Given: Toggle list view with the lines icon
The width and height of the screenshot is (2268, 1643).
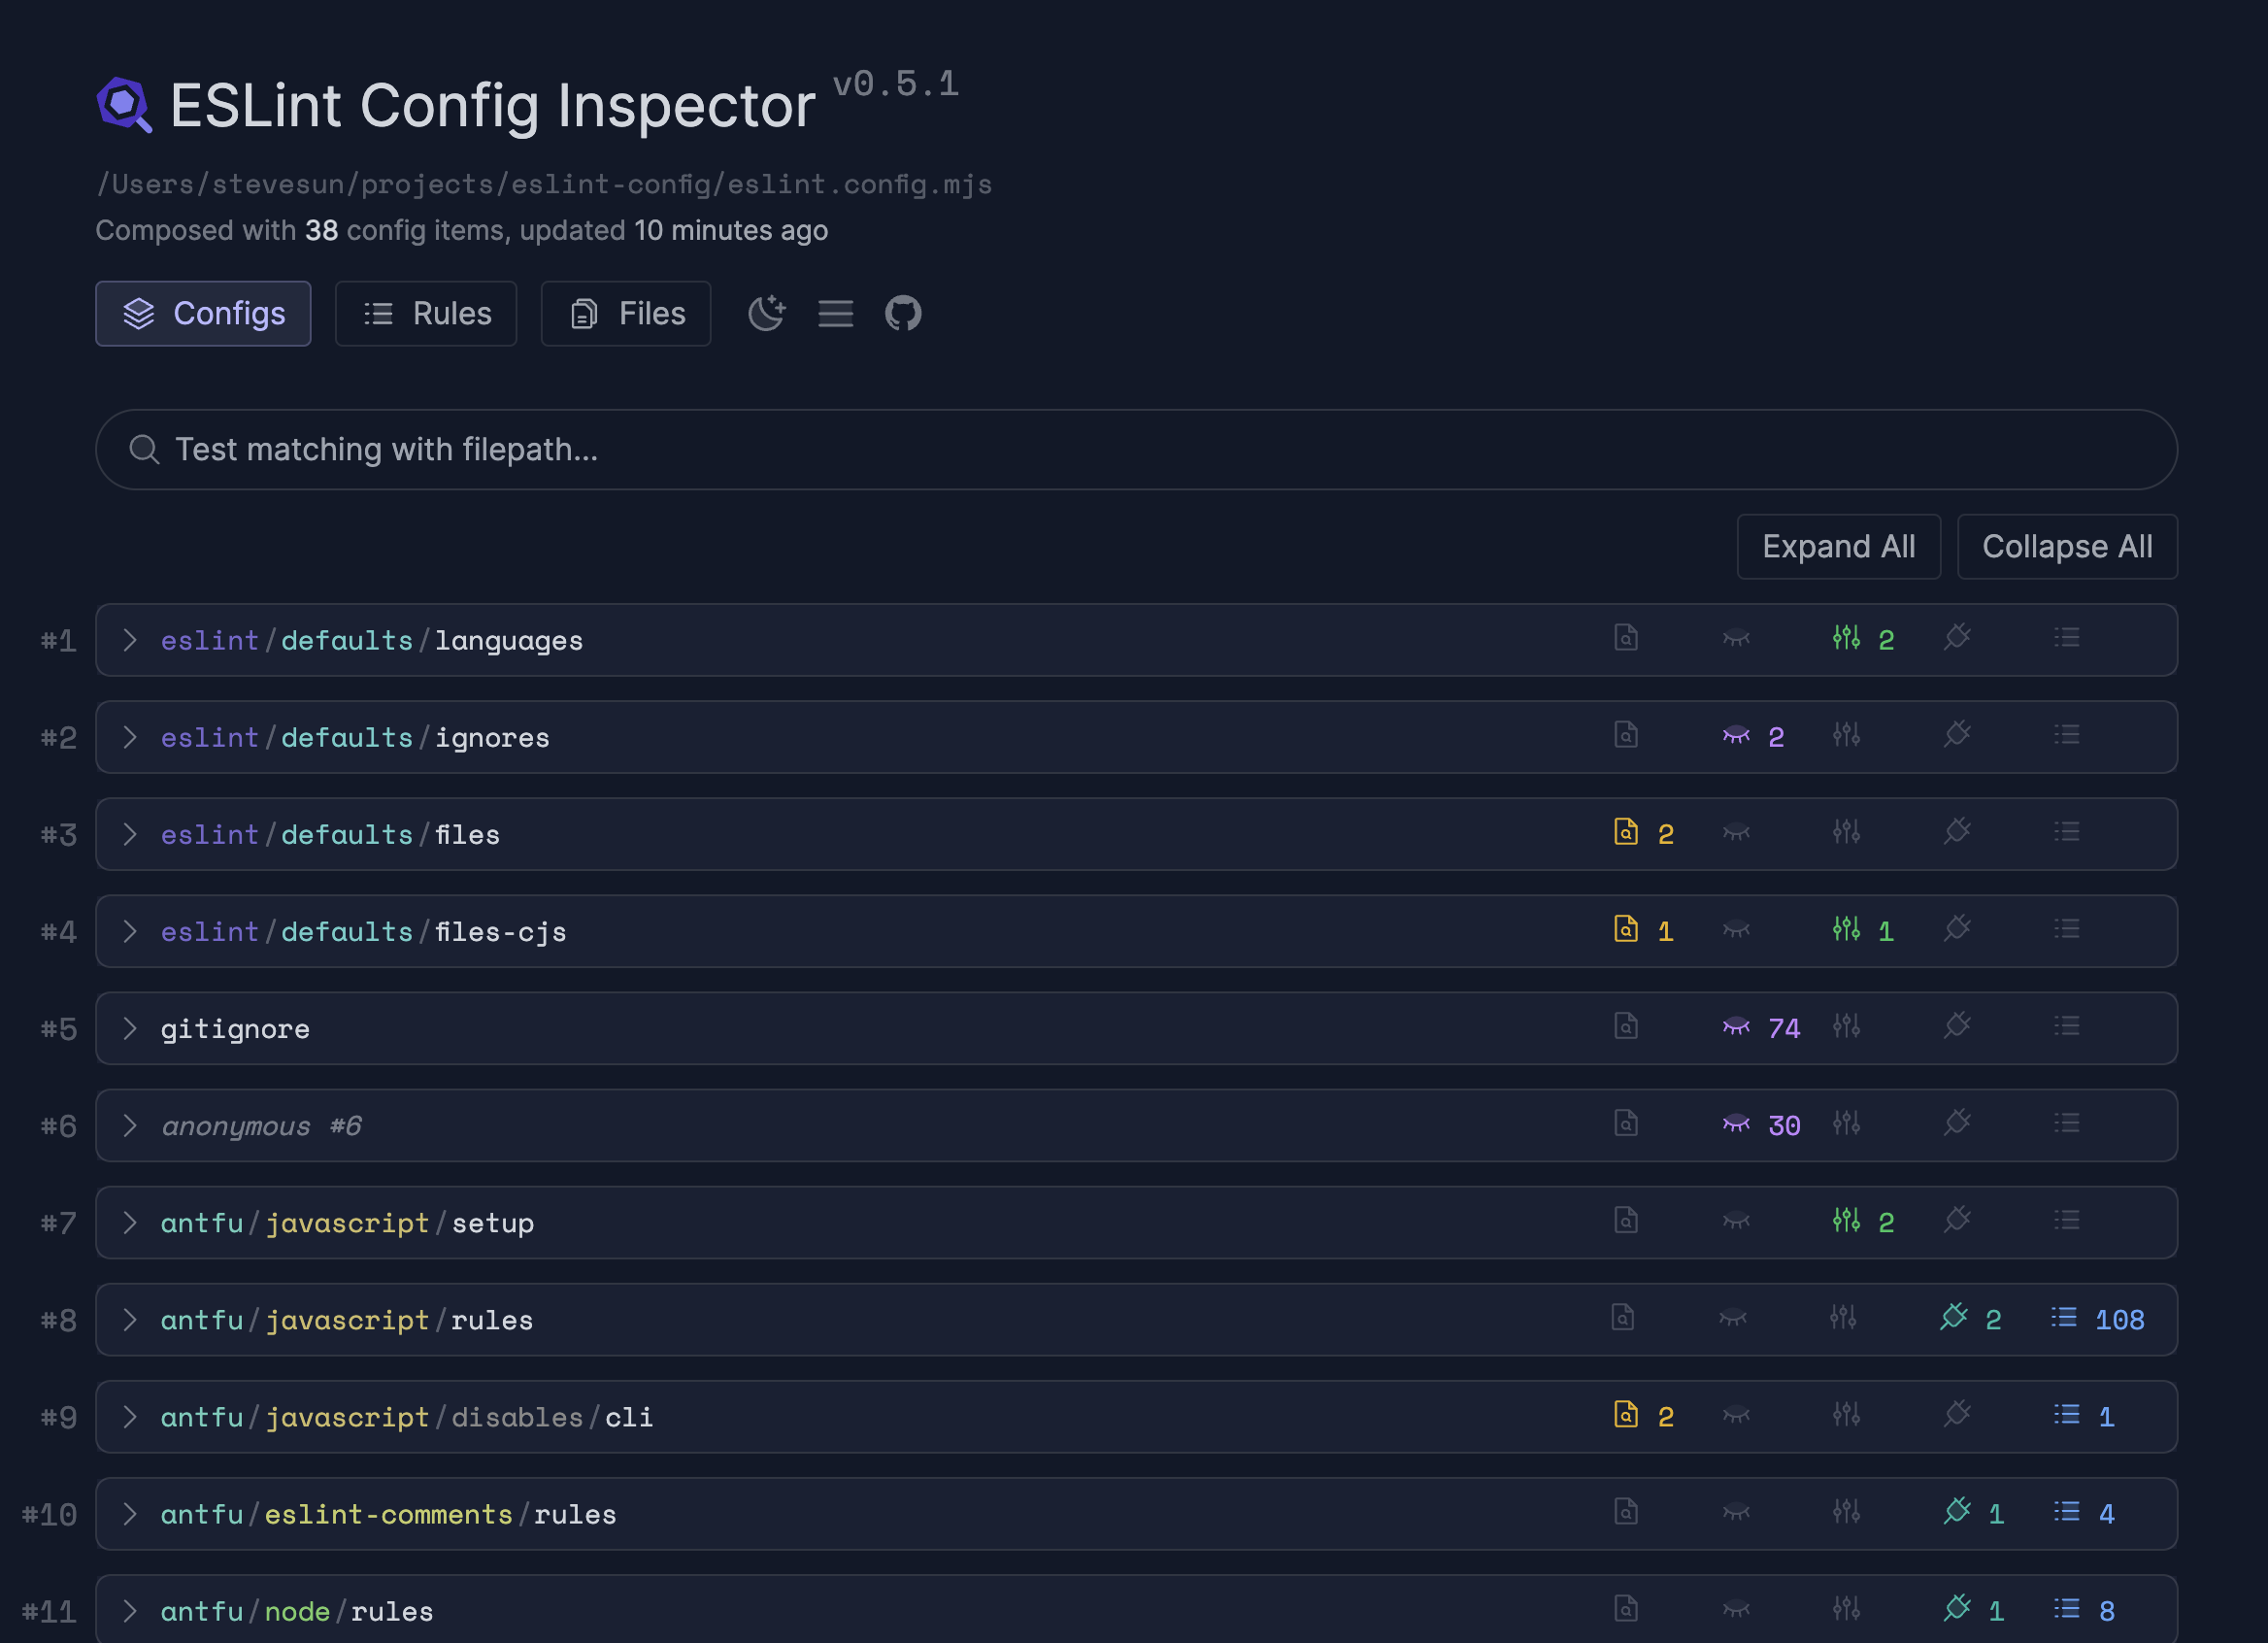Looking at the screenshot, I should [x=835, y=314].
